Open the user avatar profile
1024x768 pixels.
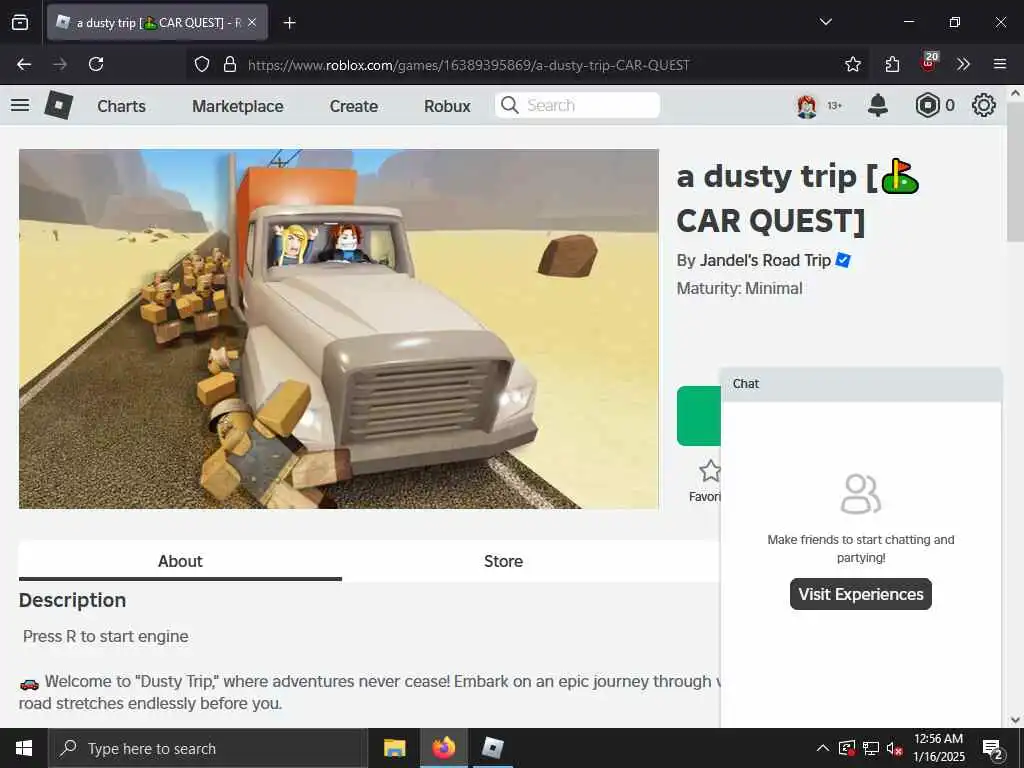point(807,106)
